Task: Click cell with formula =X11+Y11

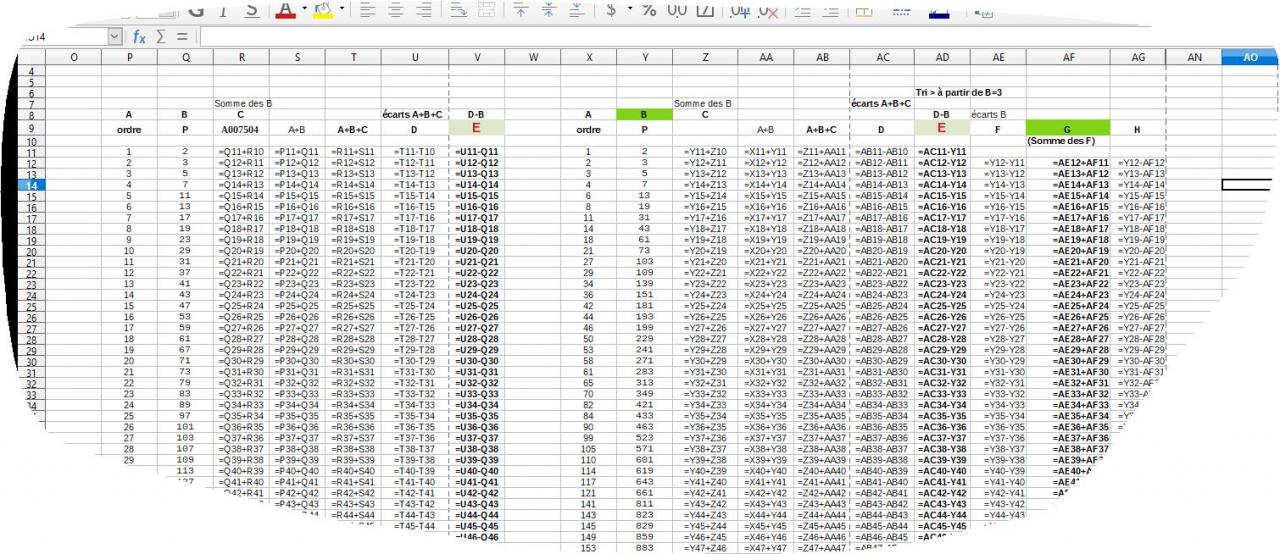Action: pyautogui.click(x=767, y=151)
